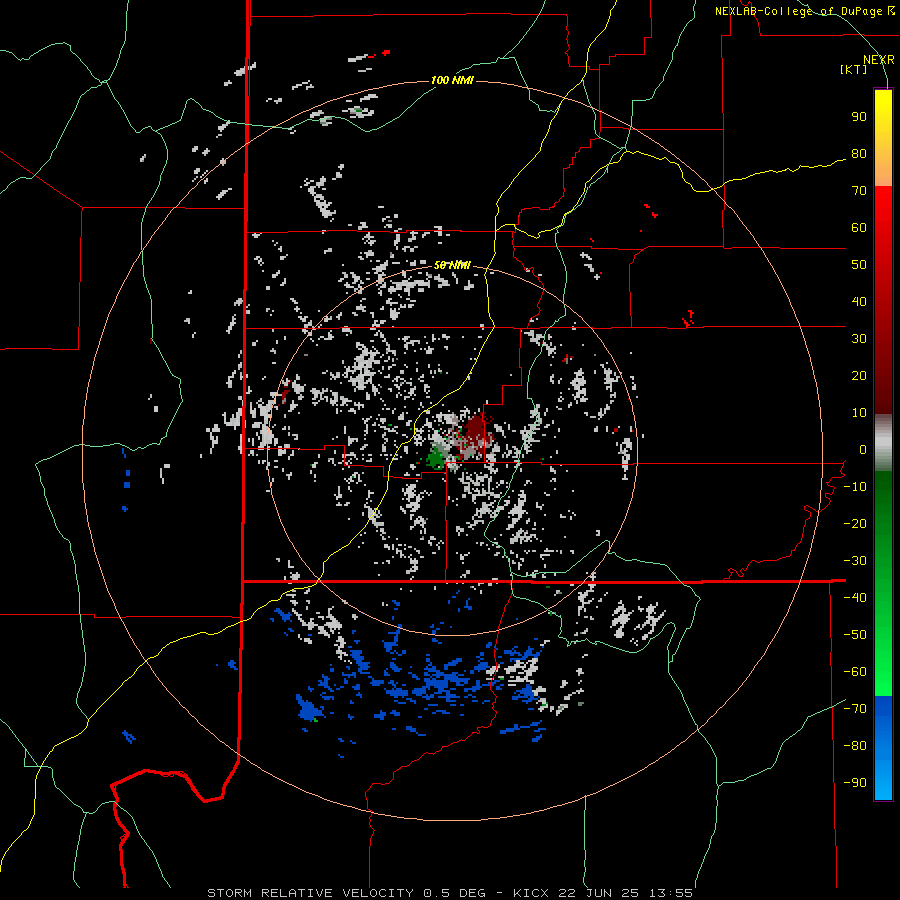Select the 100 NMI range ring label

coord(452,80)
